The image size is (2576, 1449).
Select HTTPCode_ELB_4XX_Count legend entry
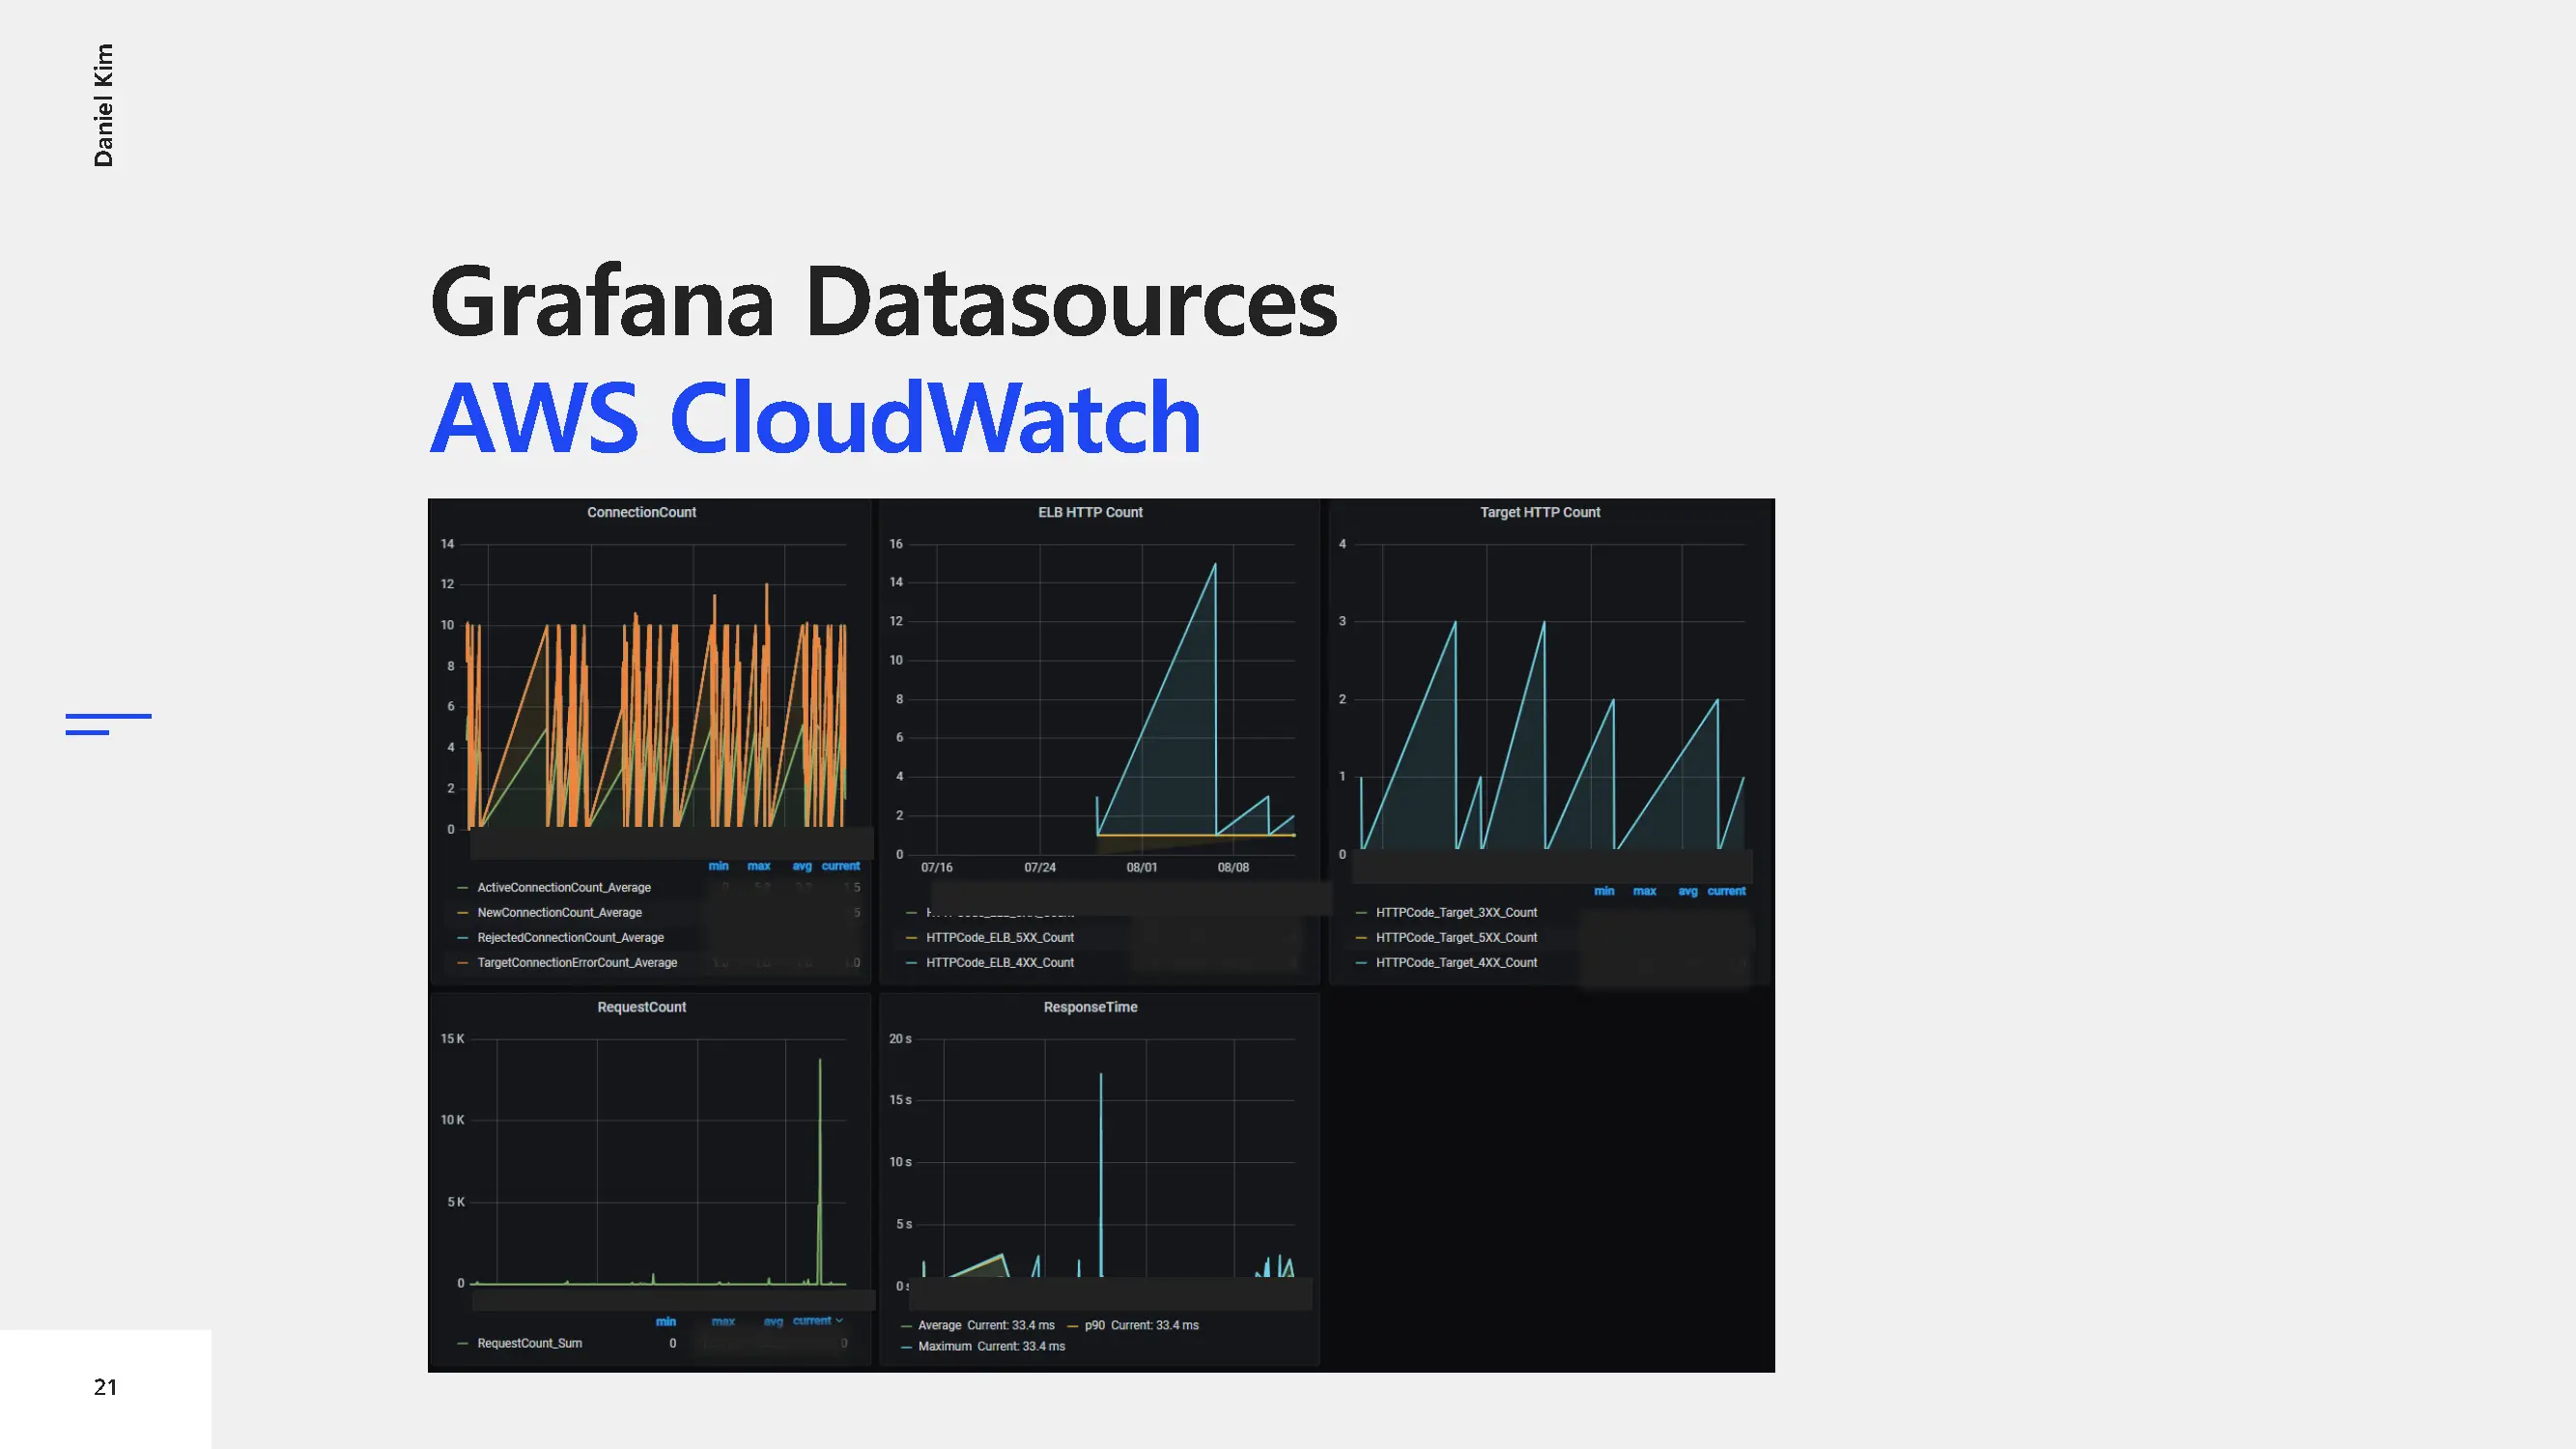point(999,962)
